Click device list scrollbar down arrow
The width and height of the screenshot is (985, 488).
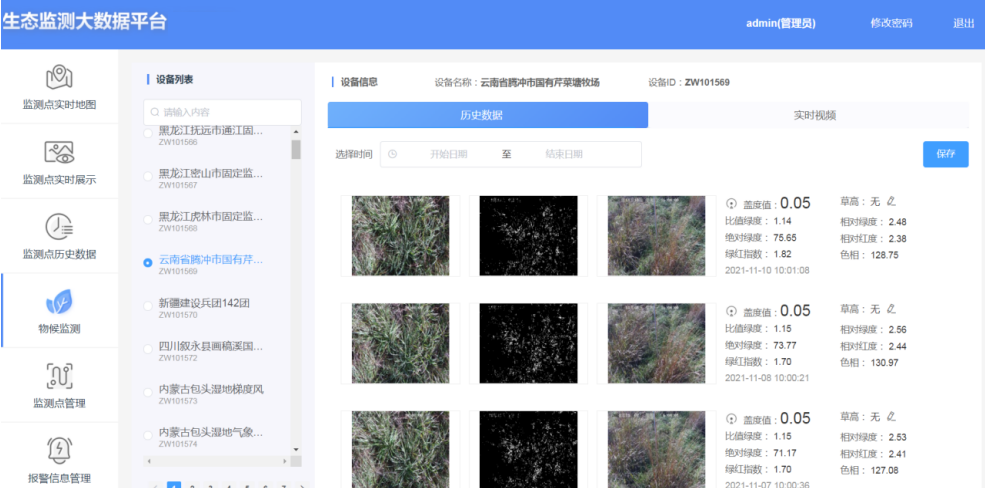point(296,450)
